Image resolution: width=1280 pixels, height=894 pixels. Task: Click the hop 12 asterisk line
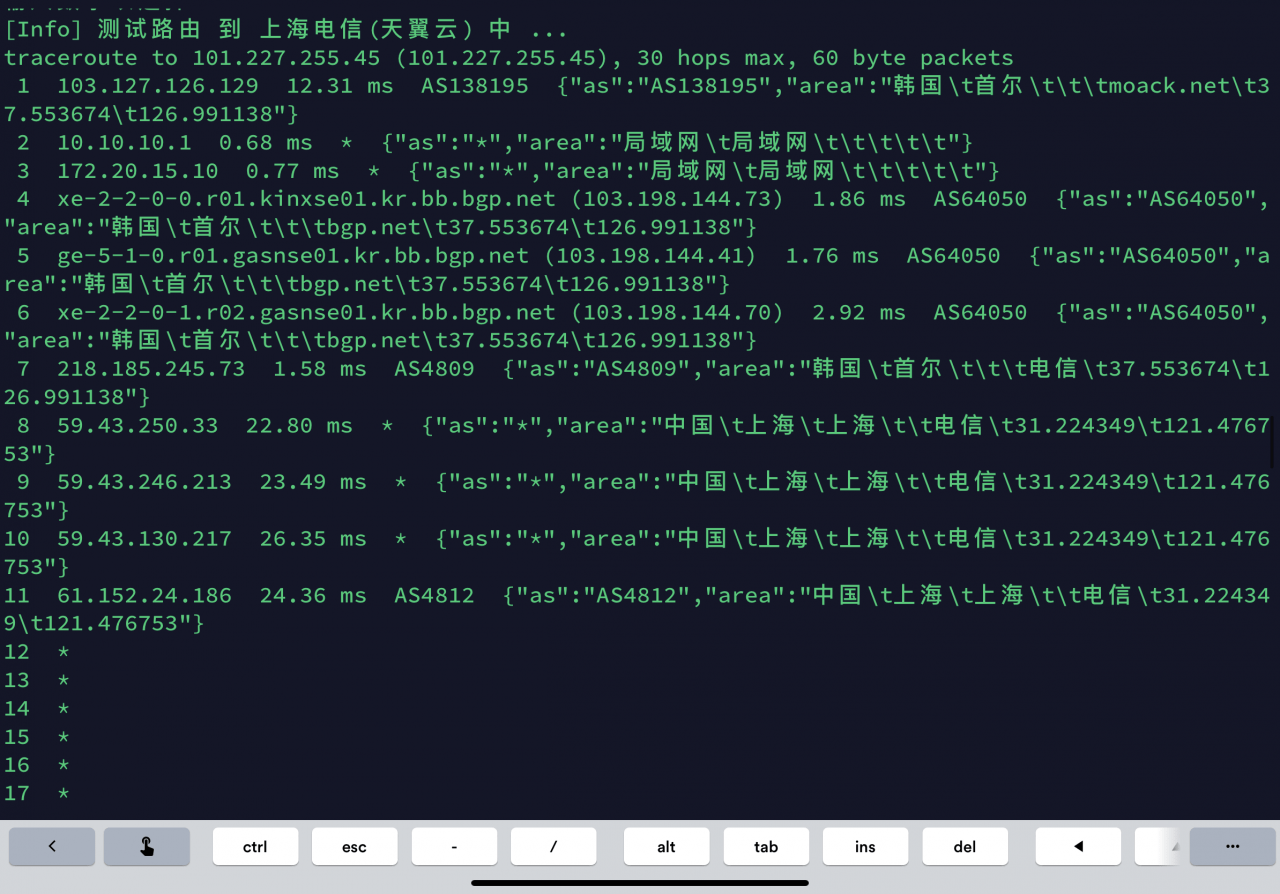[37, 652]
